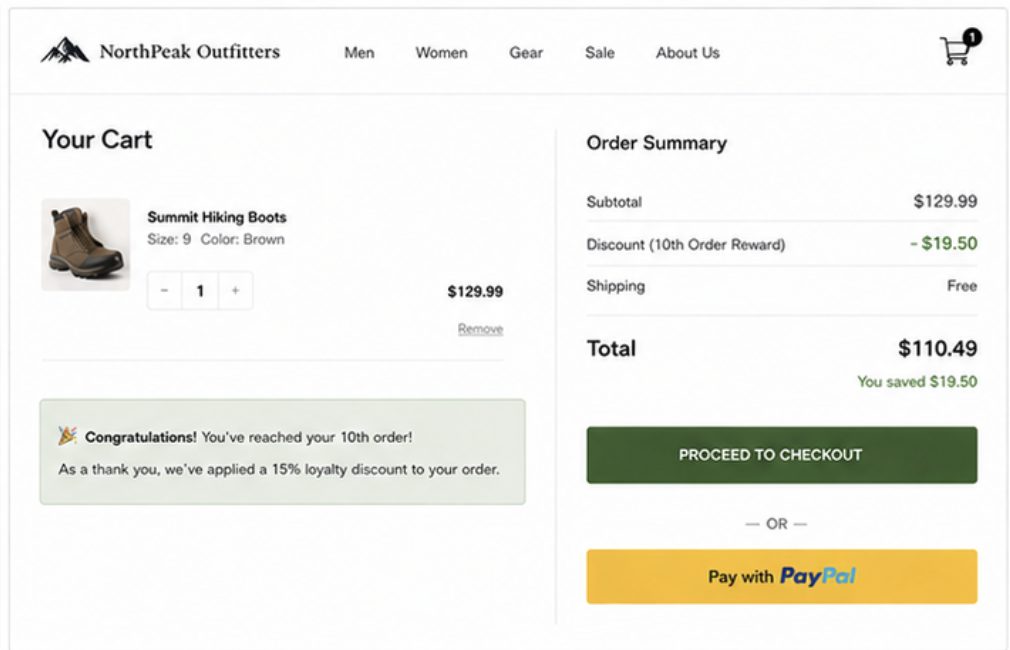Pay with PayPal
The image size is (1010, 650).
click(x=781, y=577)
